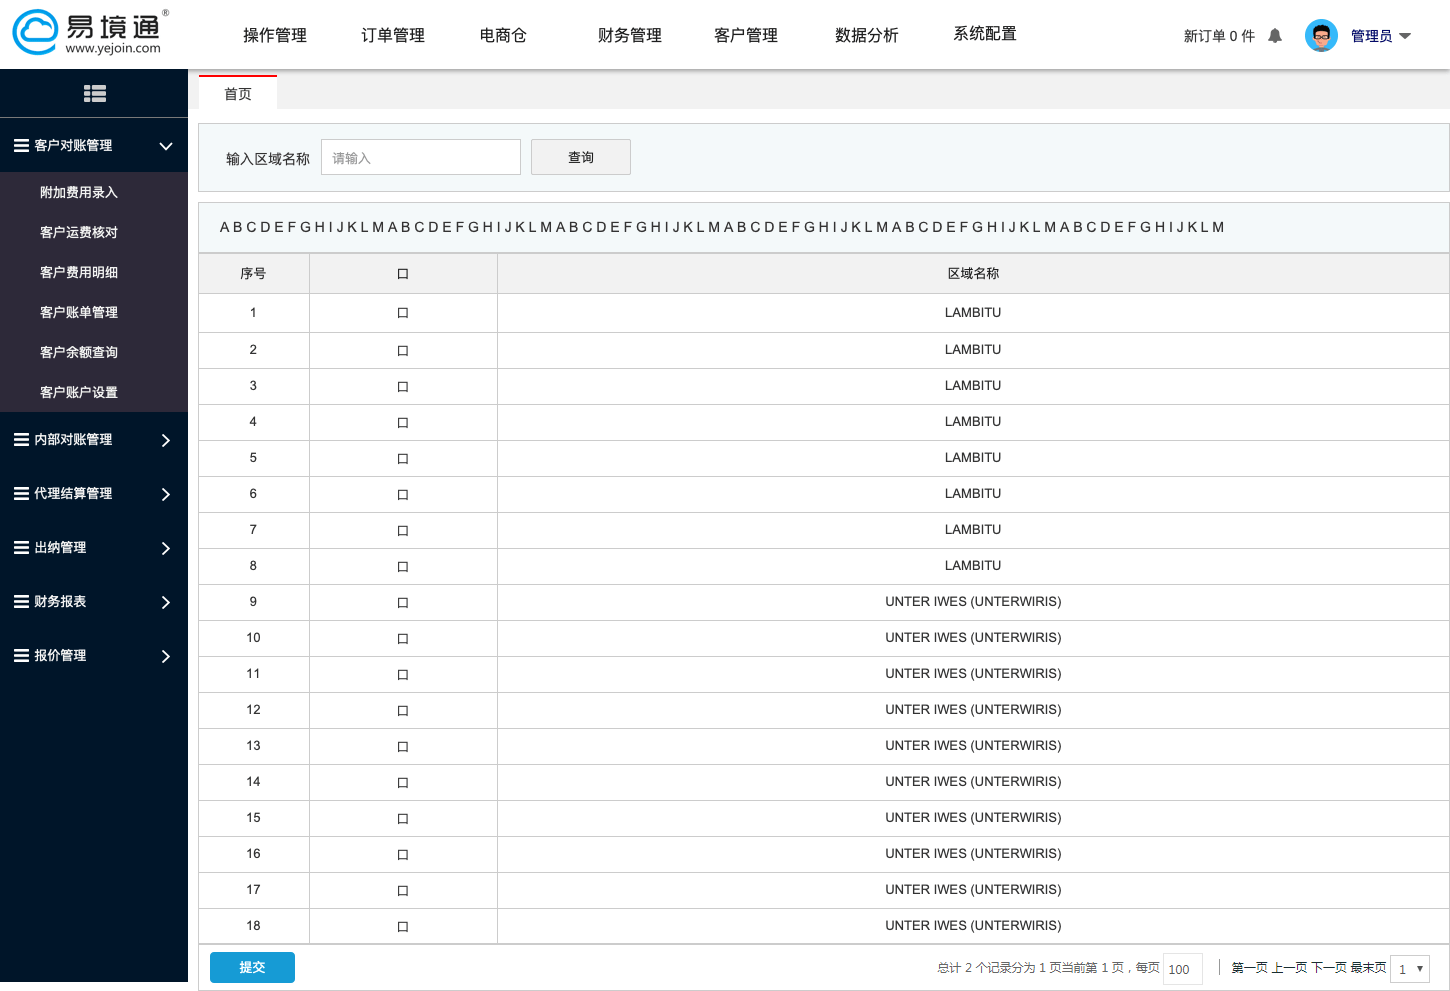Expand the 代理结算管理 section
The height and width of the screenshot is (991, 1450).
(166, 494)
